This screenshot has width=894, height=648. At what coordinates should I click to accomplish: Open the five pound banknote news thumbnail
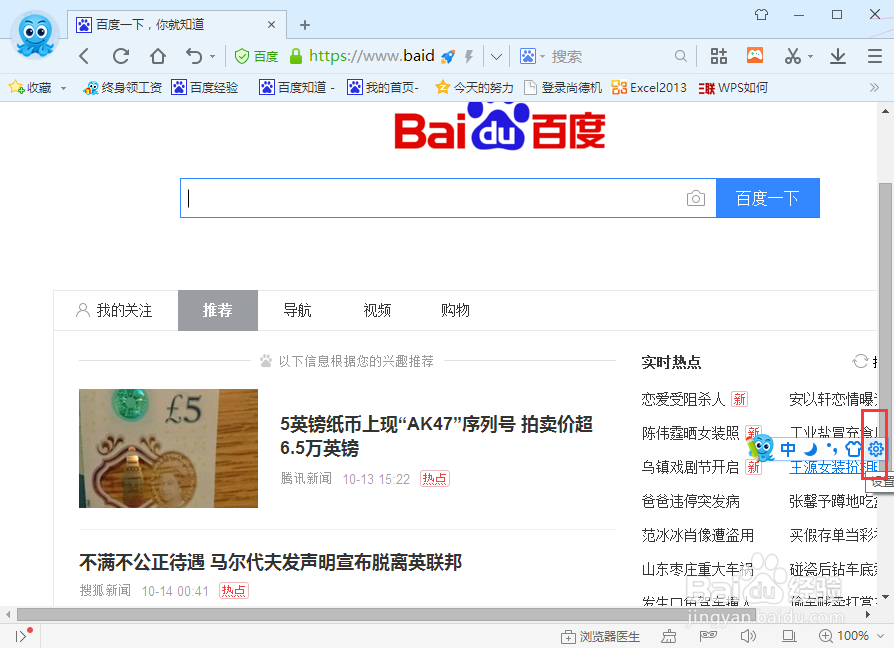click(168, 449)
